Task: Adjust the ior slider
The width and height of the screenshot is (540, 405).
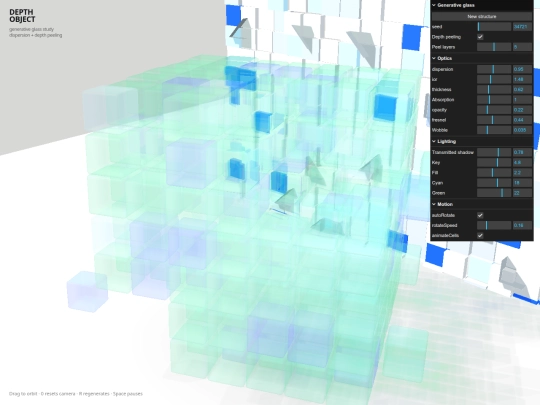Action: 494,79
